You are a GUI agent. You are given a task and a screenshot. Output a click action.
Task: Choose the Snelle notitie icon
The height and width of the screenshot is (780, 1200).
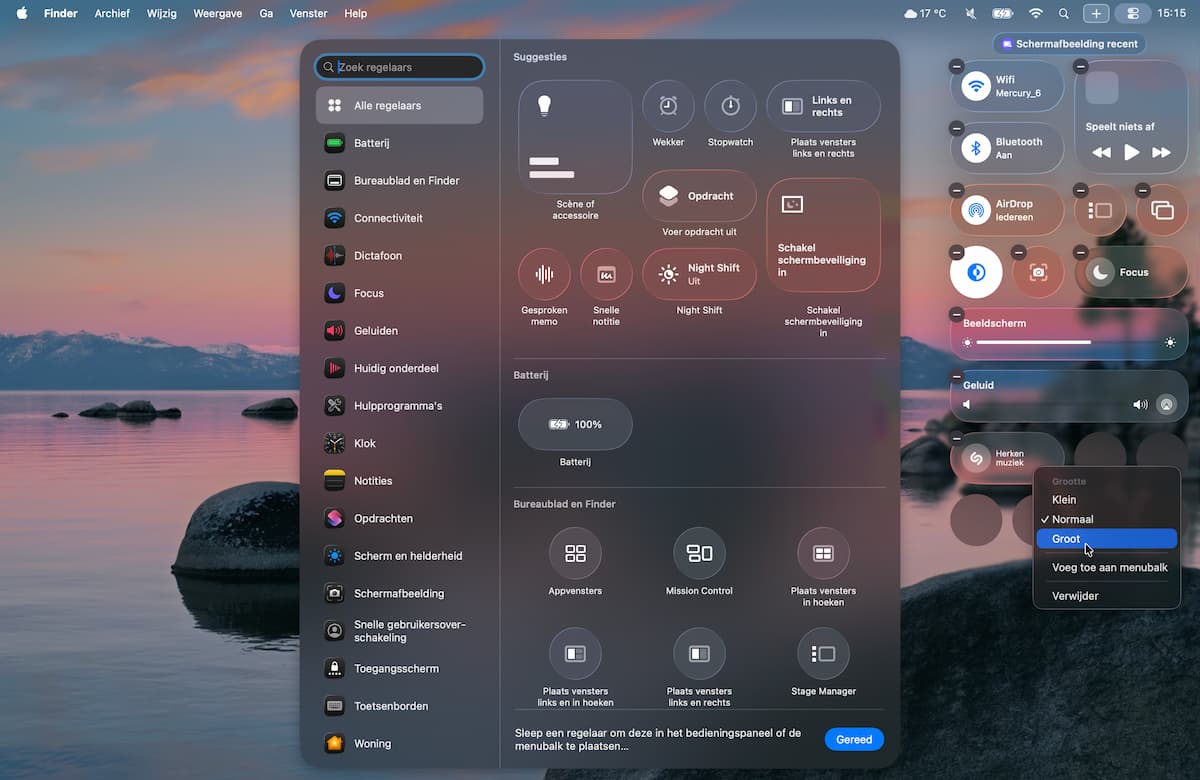[x=606, y=274]
